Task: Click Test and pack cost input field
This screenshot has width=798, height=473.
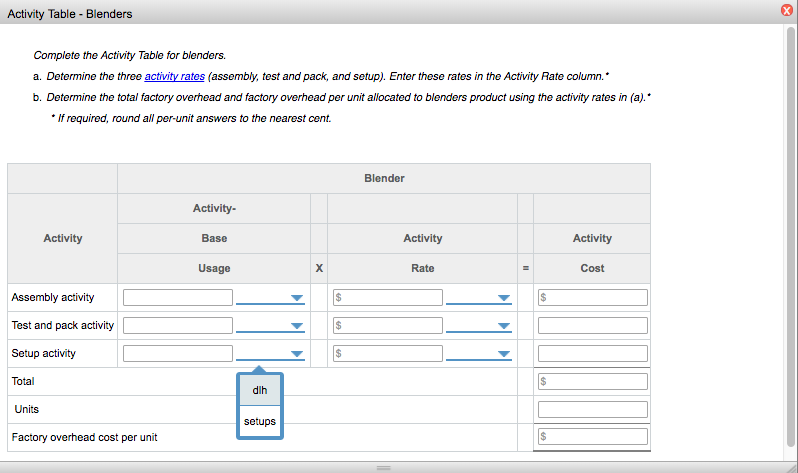Action: coord(593,325)
